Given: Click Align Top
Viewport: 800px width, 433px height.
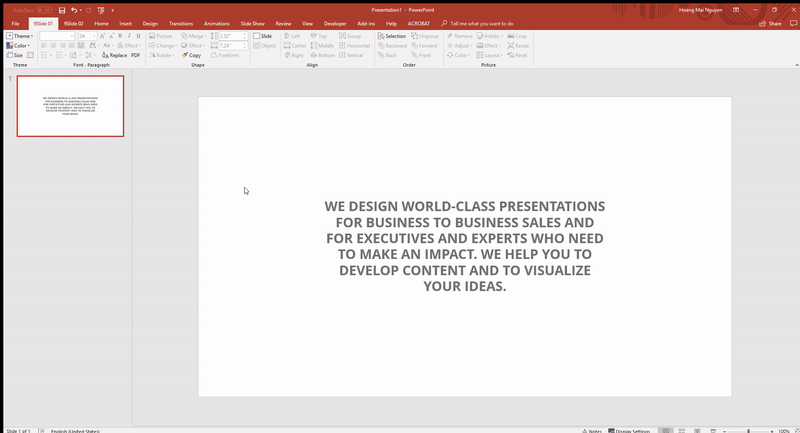Looking at the screenshot, I should pos(319,36).
